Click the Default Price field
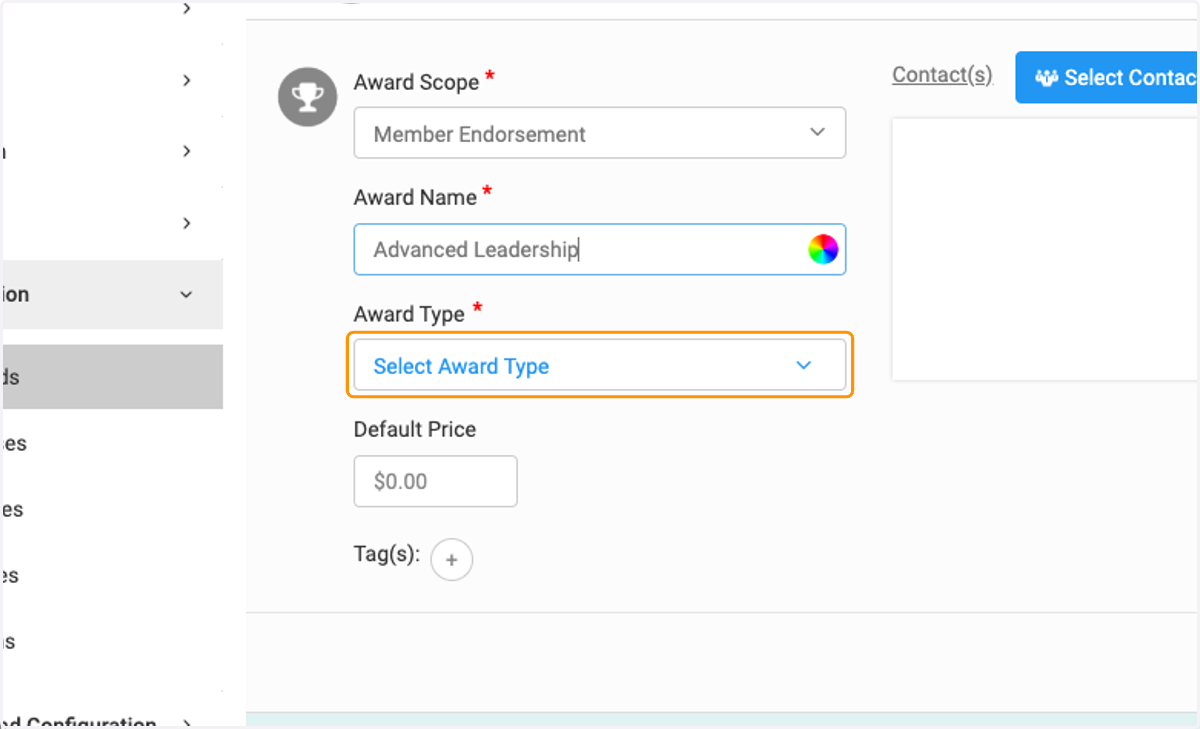This screenshot has height=729, width=1200. 436,481
